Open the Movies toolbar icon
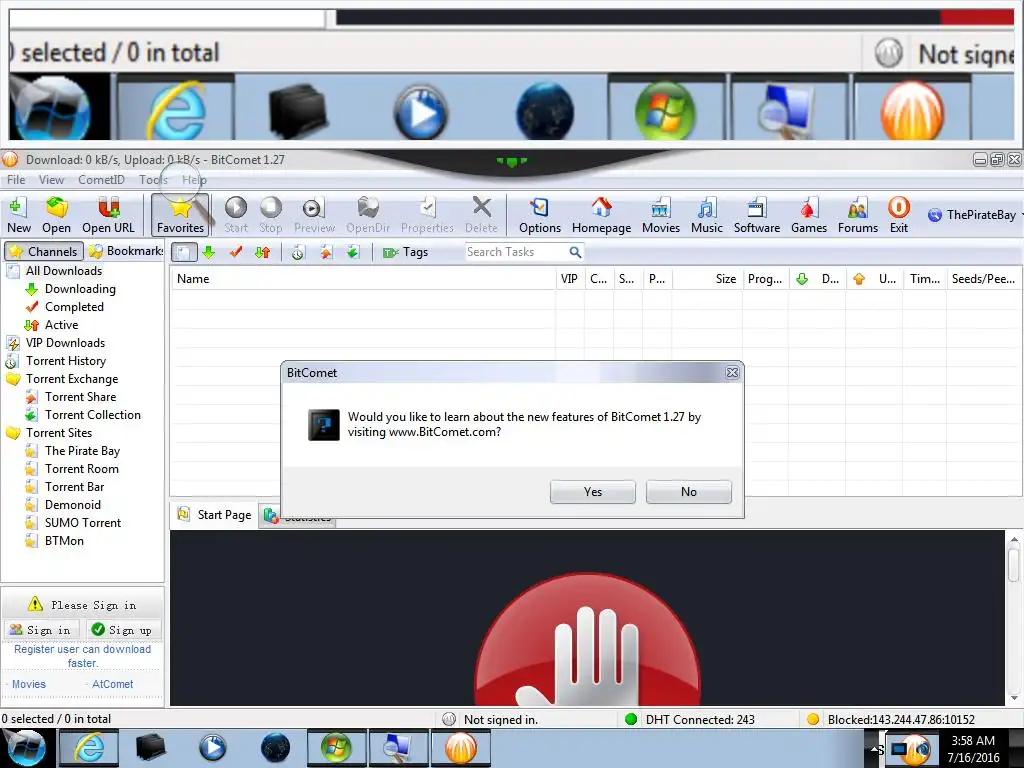1024x768 pixels. tap(661, 215)
